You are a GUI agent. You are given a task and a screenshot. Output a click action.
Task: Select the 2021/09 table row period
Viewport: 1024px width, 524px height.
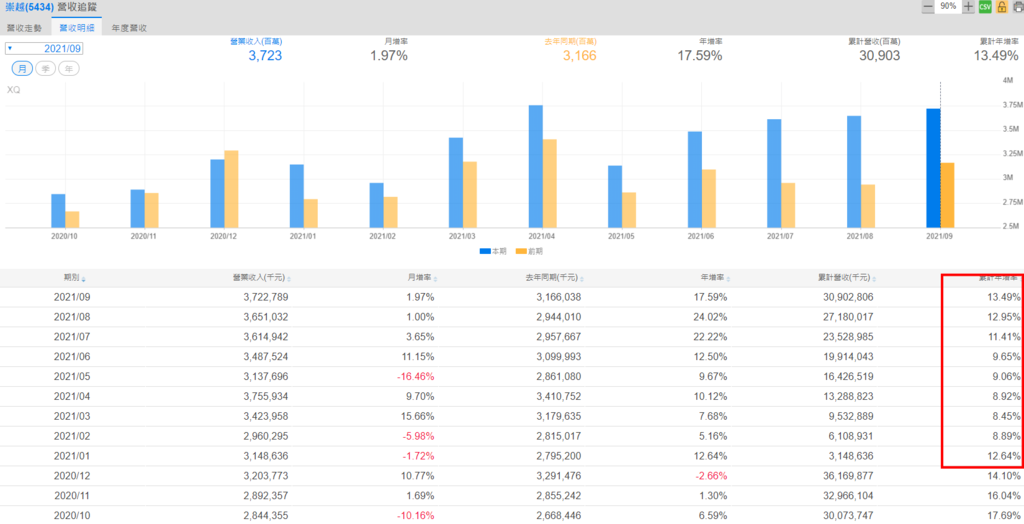point(72,297)
